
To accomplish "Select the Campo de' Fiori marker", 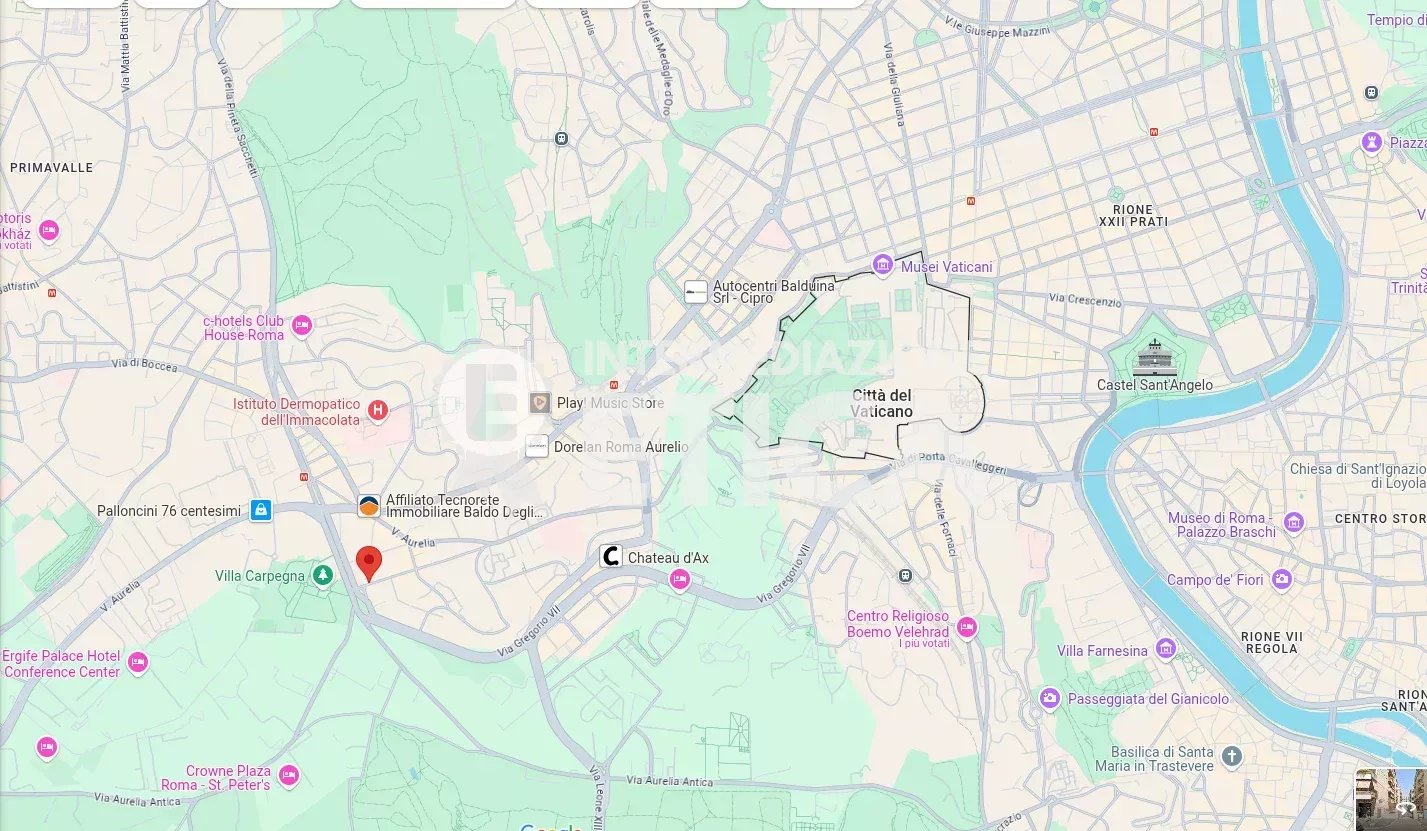I will pyautogui.click(x=1281, y=579).
